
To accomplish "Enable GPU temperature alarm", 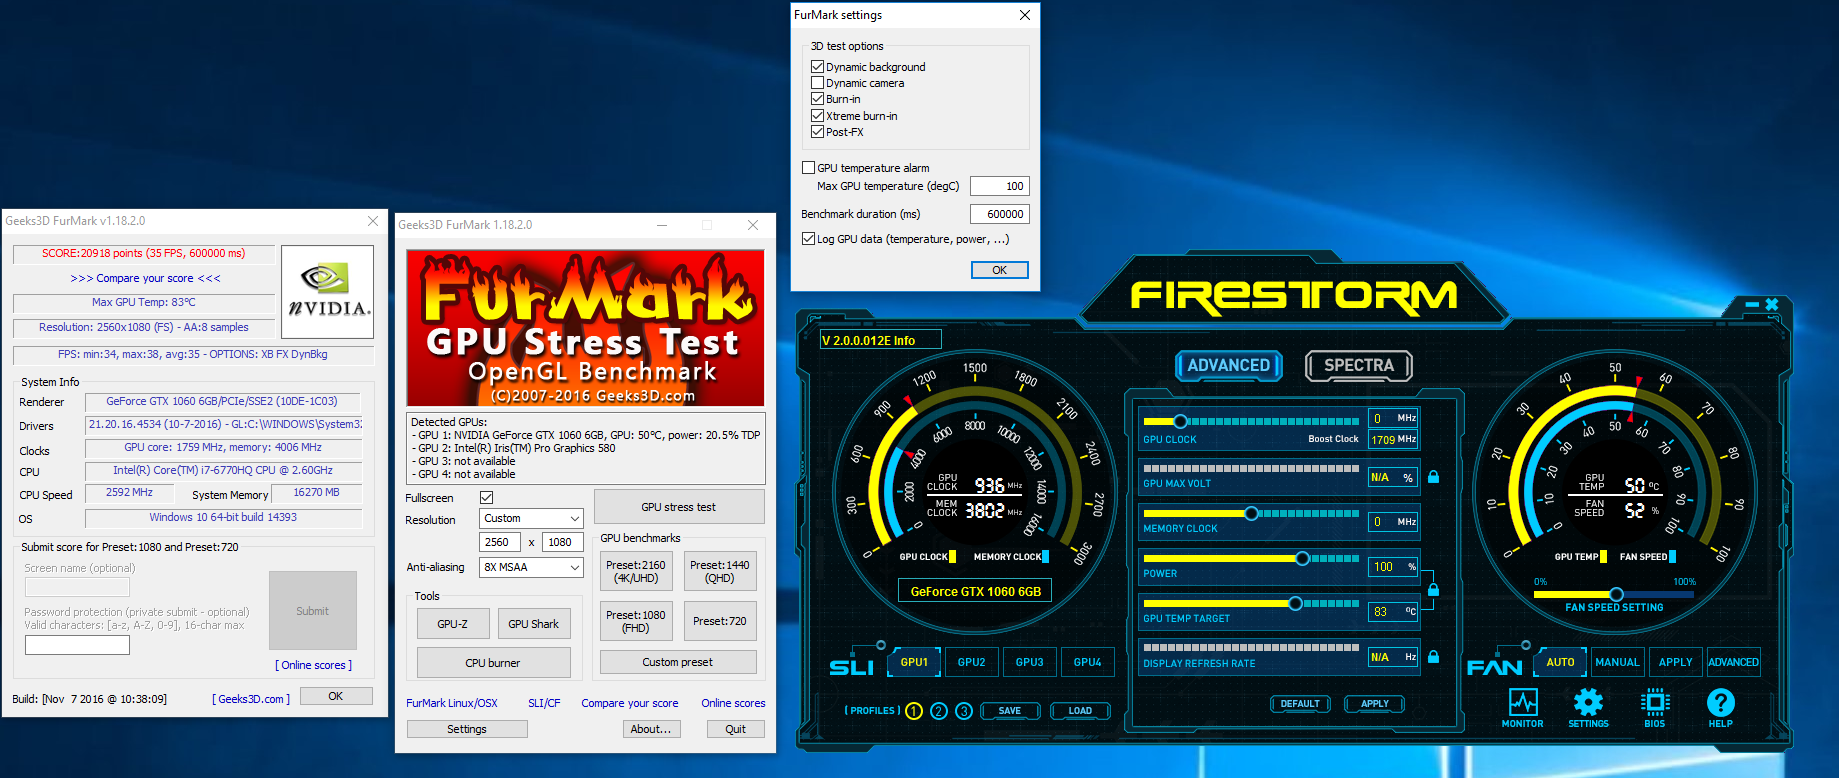I will coord(809,168).
